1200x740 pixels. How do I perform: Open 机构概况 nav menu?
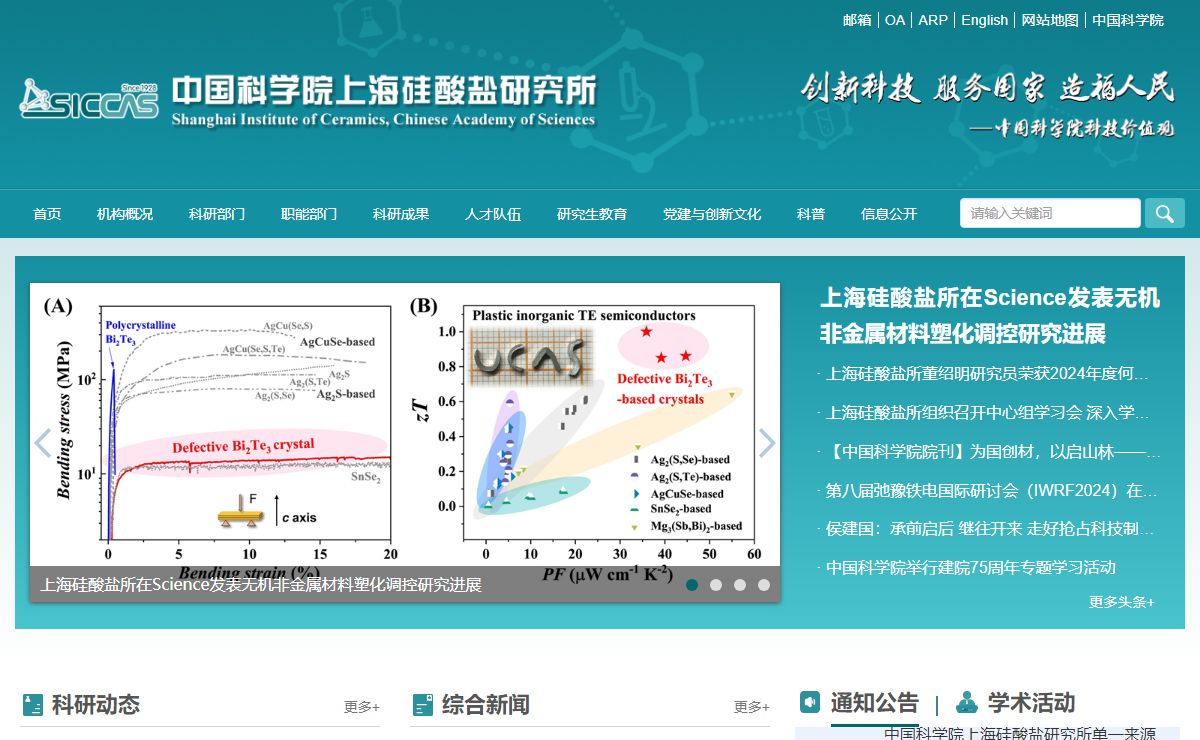pos(125,214)
